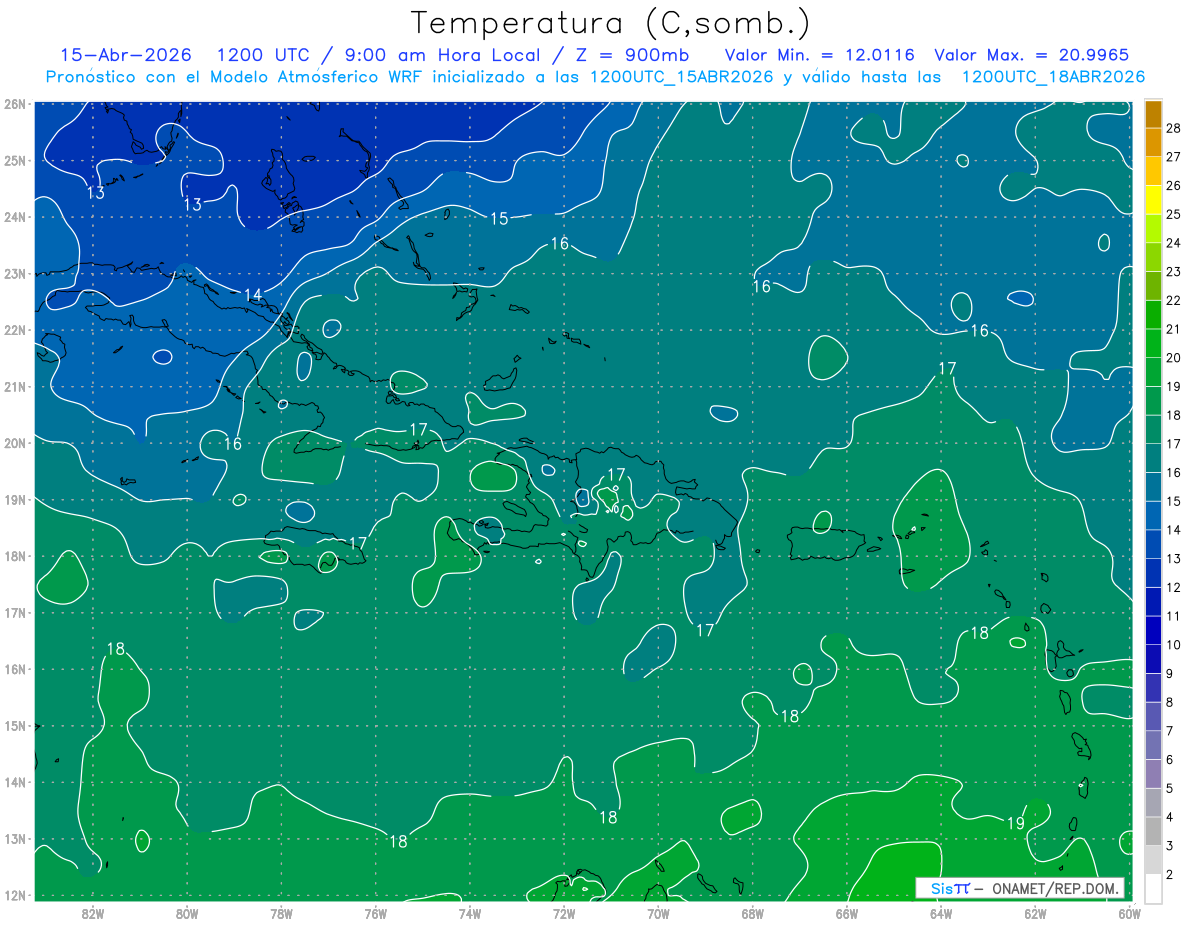The image size is (1200, 927).
Task: Pick the teal 17 degree legend swatch
Action: (x=1153, y=430)
